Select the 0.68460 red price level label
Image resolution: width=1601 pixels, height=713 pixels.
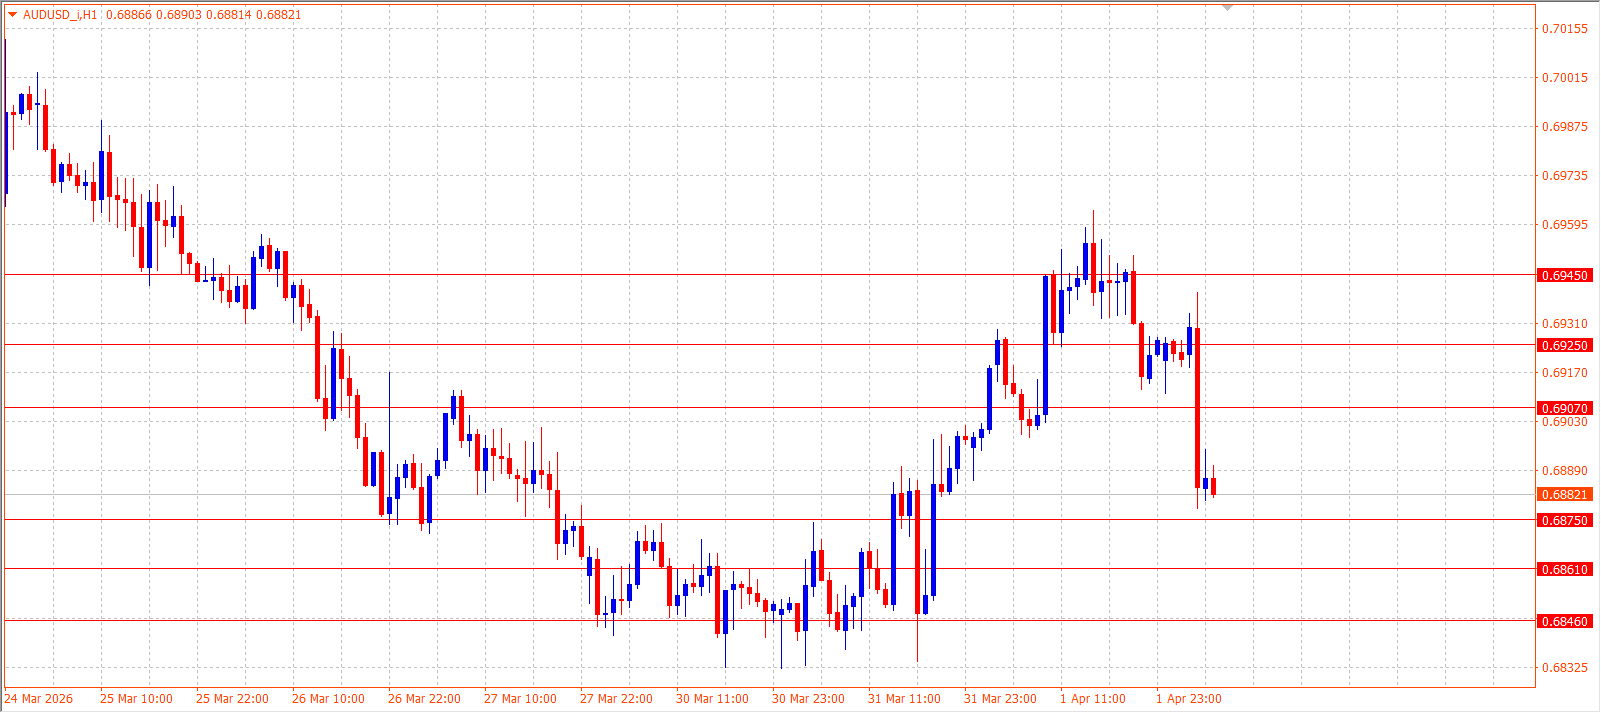tap(1564, 621)
